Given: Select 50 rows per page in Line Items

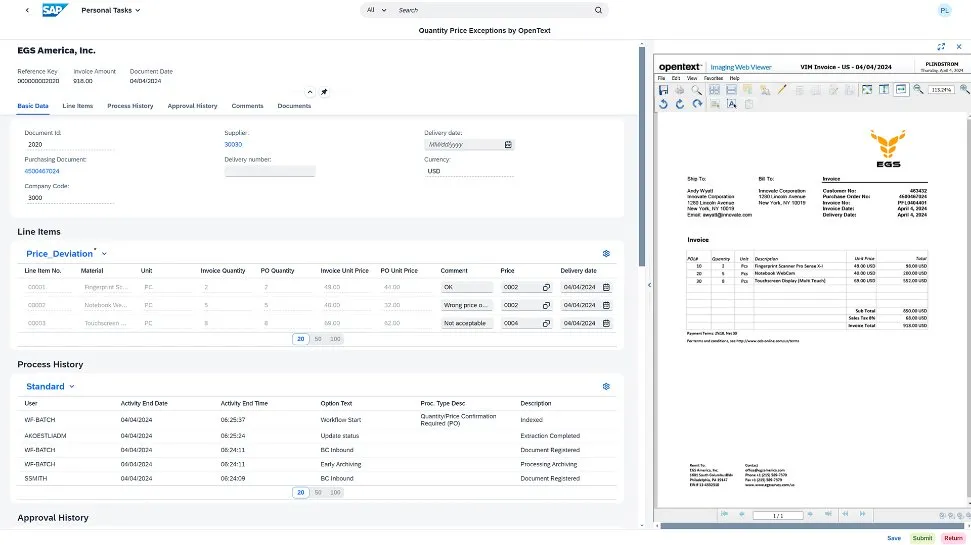Looking at the screenshot, I should tap(318, 339).
